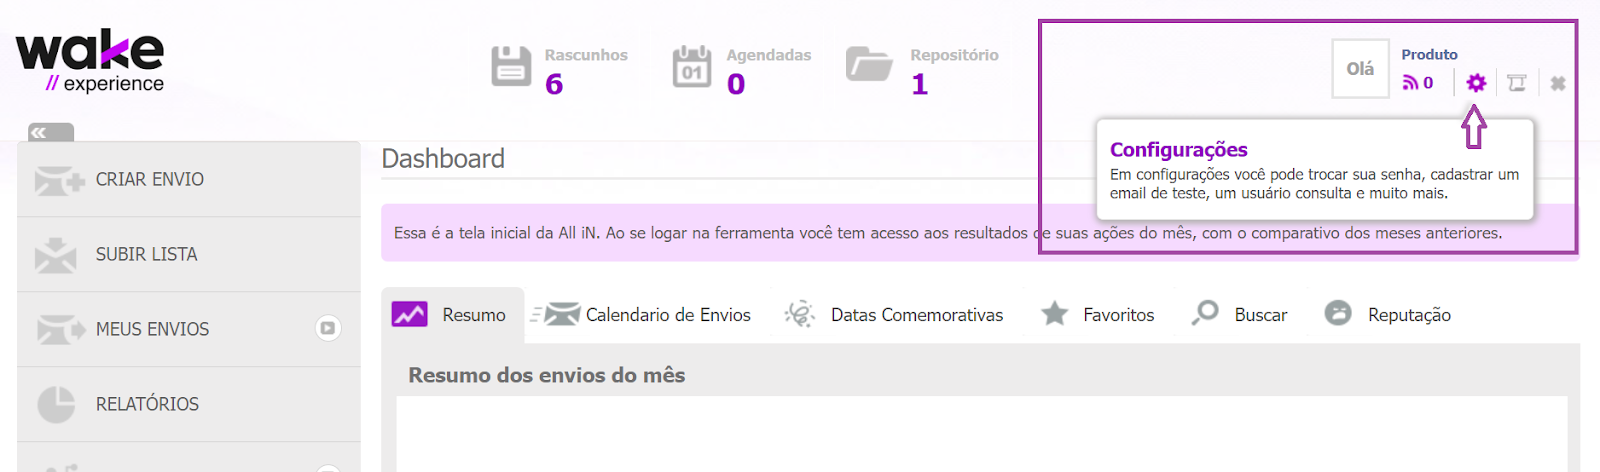Image resolution: width=1600 pixels, height=472 pixels.
Task: Open the Configurações gear icon
Action: click(1476, 83)
